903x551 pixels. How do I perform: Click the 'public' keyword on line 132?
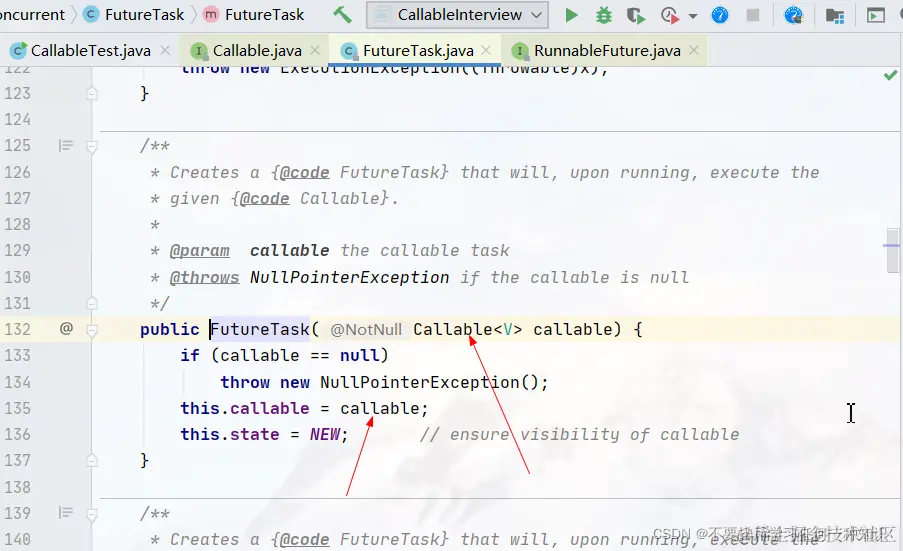click(x=169, y=329)
